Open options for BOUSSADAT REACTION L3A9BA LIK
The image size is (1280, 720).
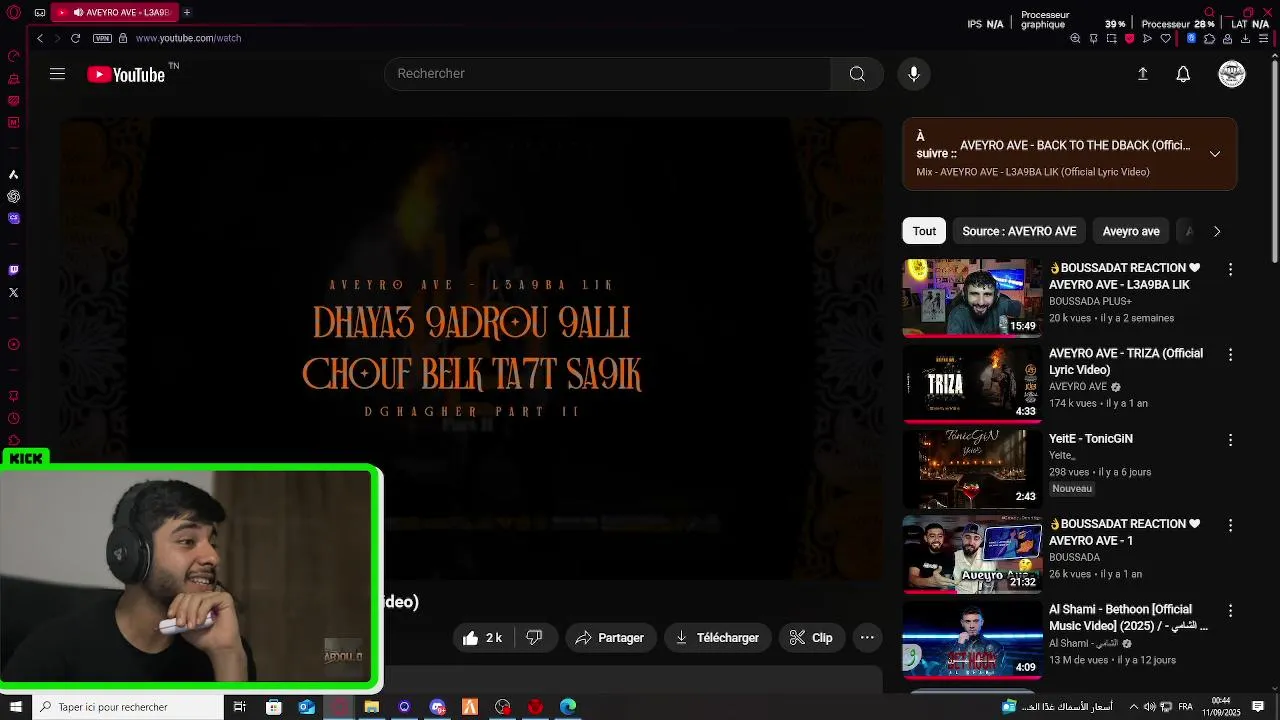click(x=1230, y=269)
